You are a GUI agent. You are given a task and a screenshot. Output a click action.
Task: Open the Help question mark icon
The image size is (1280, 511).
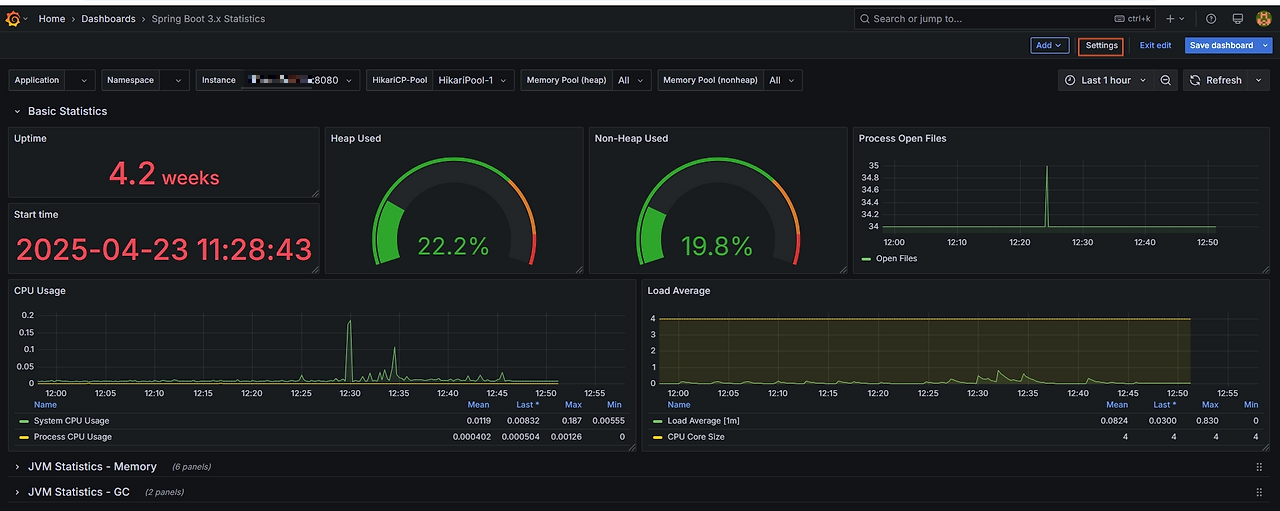pyautogui.click(x=1211, y=18)
